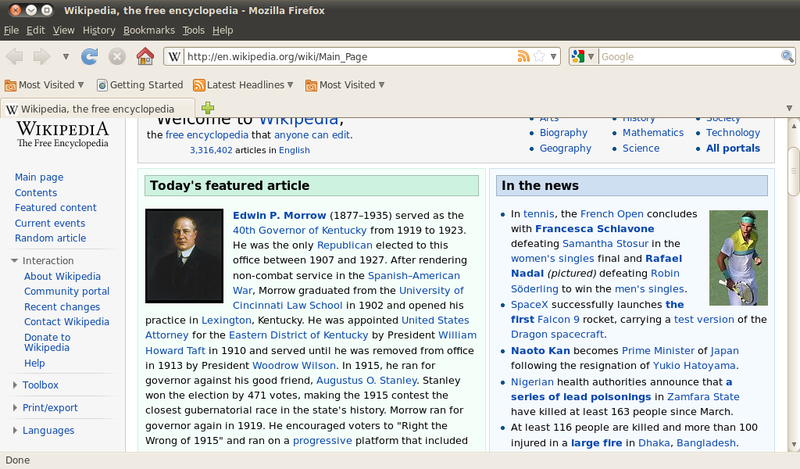Go to the Home page

coord(145,56)
